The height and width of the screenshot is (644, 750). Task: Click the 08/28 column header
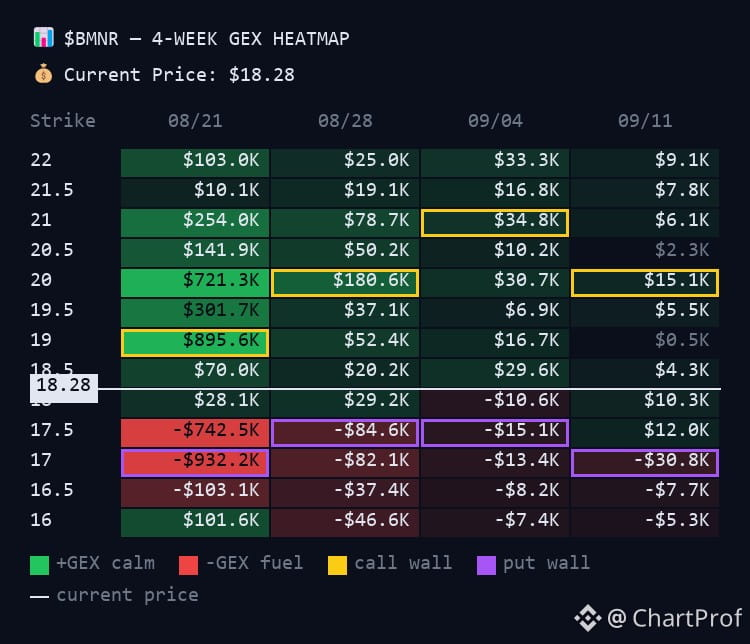click(345, 121)
